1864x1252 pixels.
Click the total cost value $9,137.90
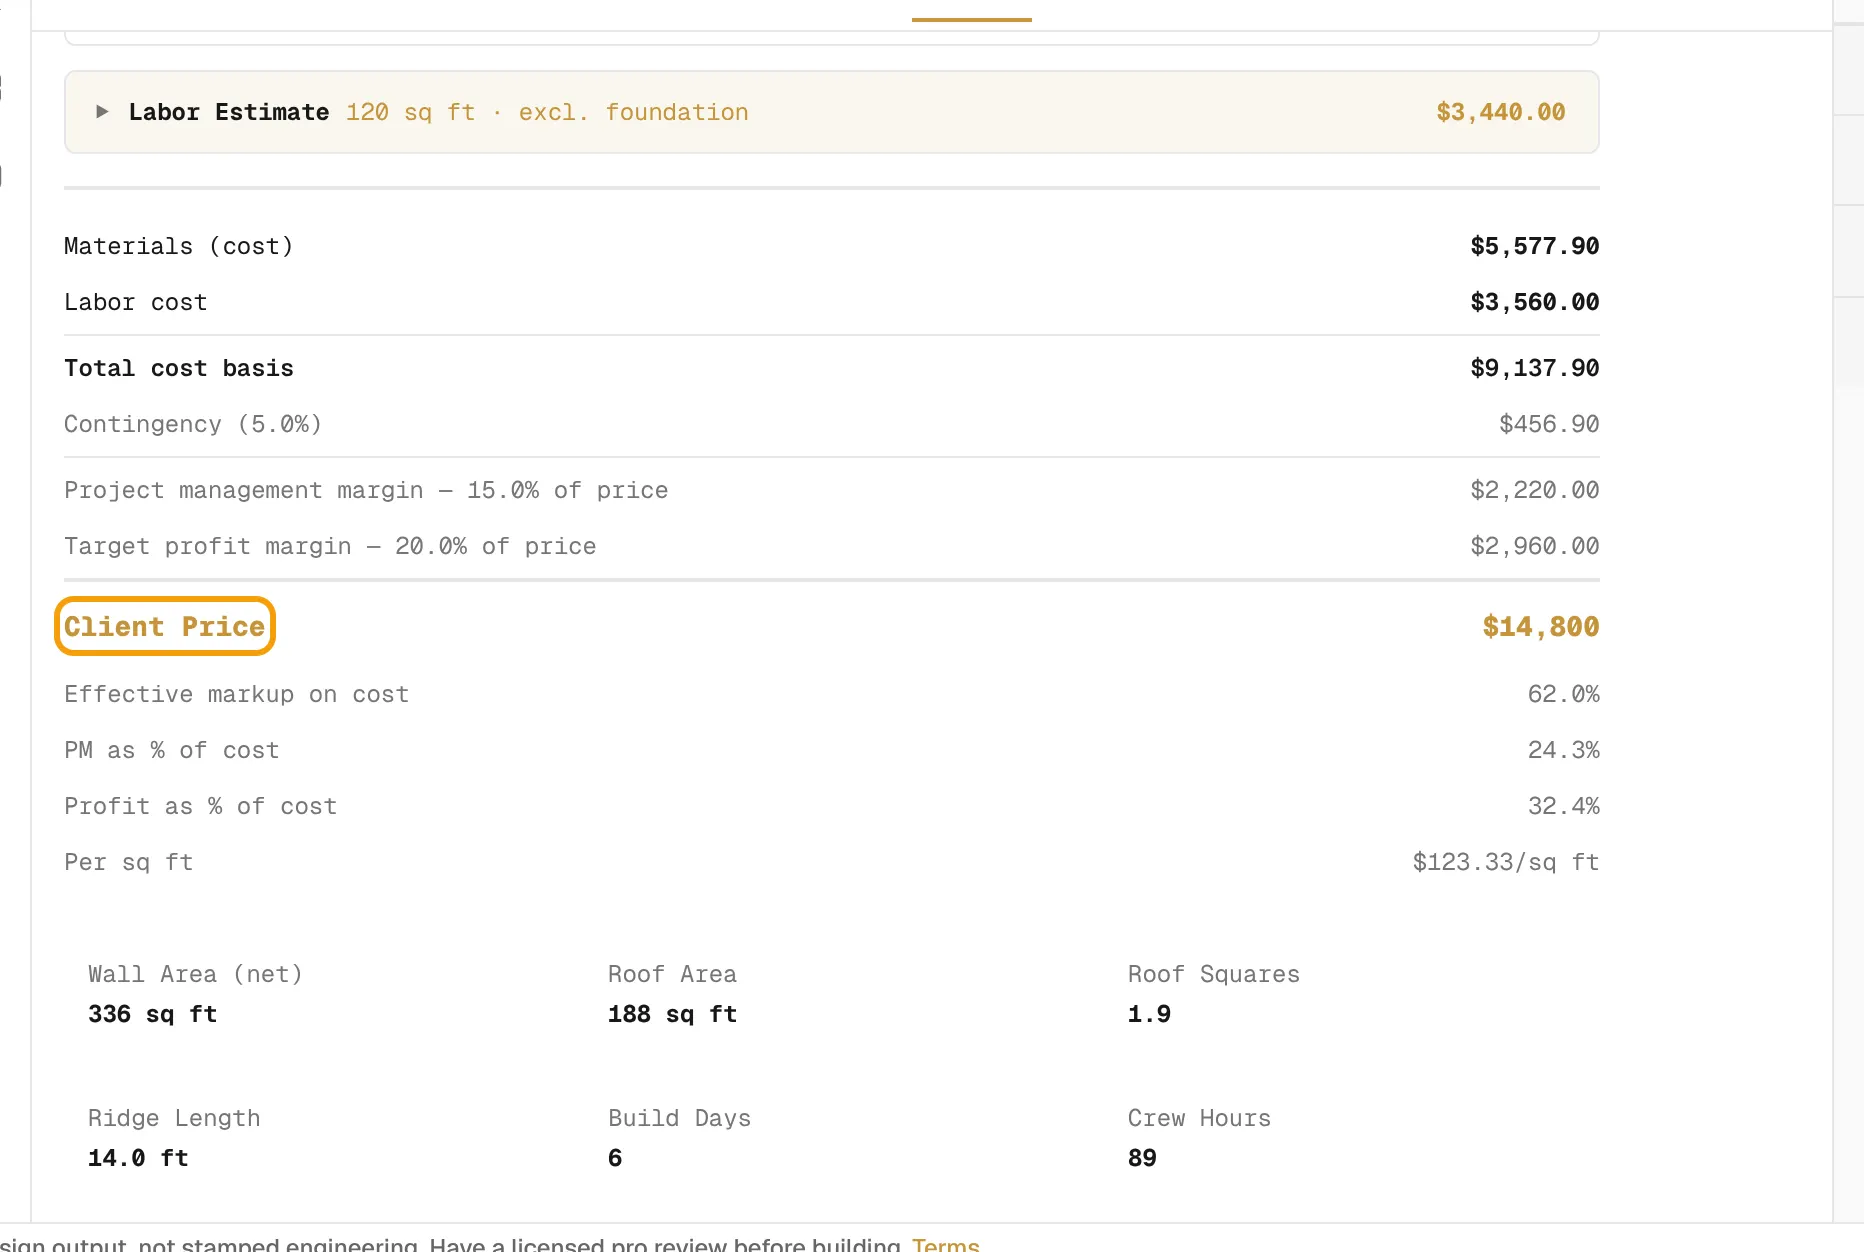pyautogui.click(x=1535, y=368)
